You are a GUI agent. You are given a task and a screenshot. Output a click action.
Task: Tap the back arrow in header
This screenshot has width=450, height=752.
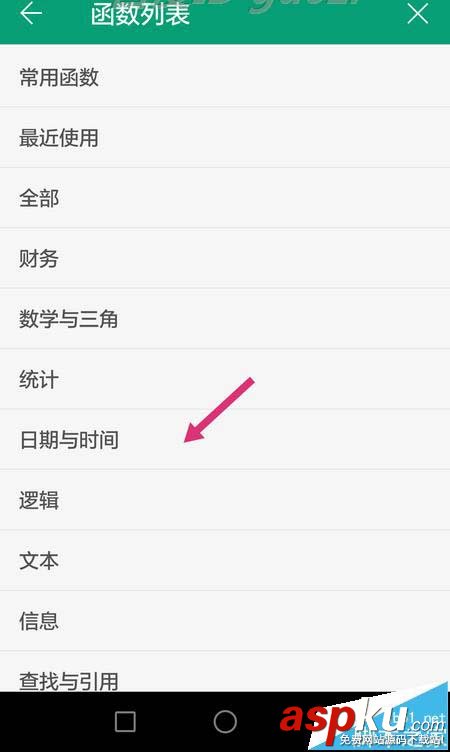[31, 13]
